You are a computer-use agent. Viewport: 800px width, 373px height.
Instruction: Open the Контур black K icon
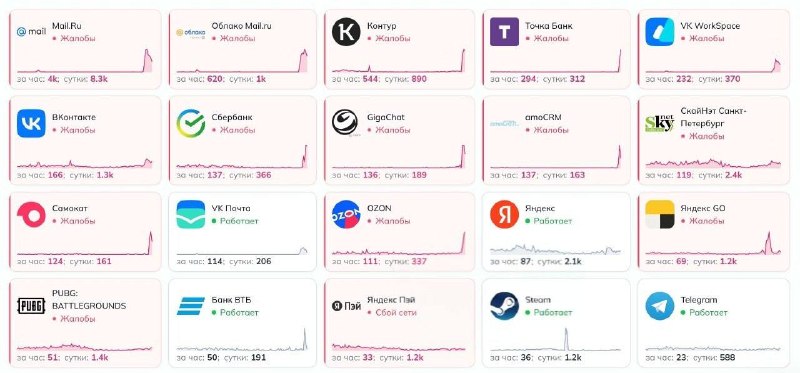(346, 32)
